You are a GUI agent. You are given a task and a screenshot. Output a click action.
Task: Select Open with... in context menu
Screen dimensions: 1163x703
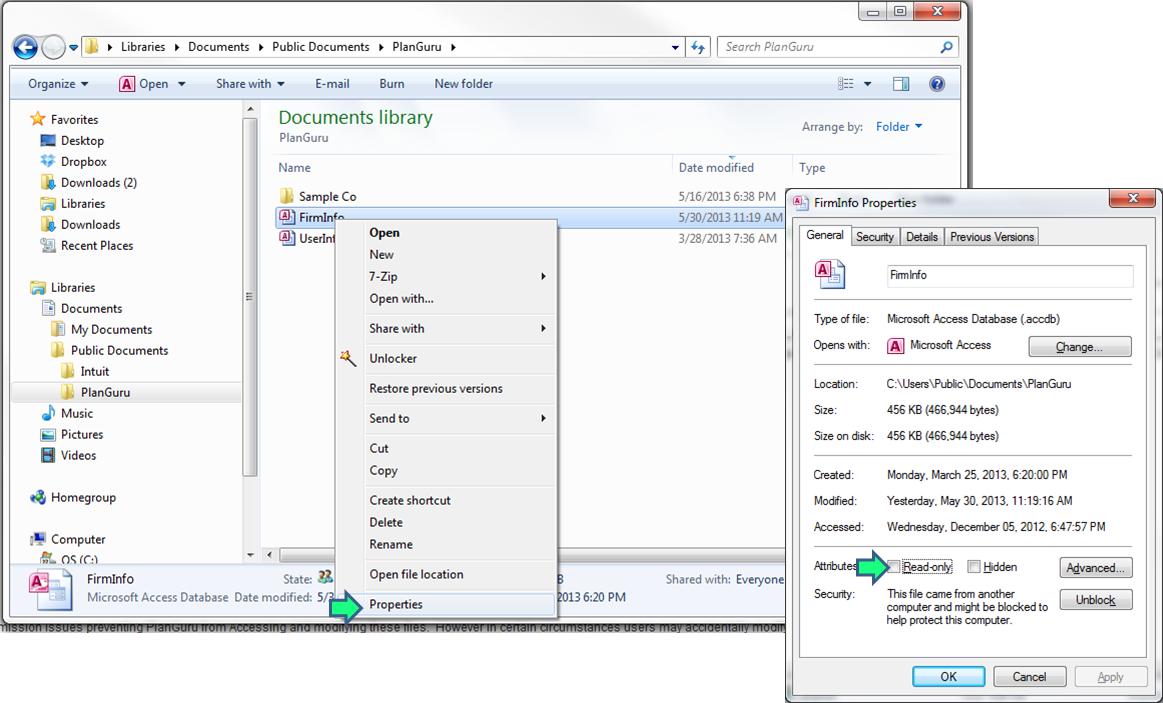[x=447, y=299]
